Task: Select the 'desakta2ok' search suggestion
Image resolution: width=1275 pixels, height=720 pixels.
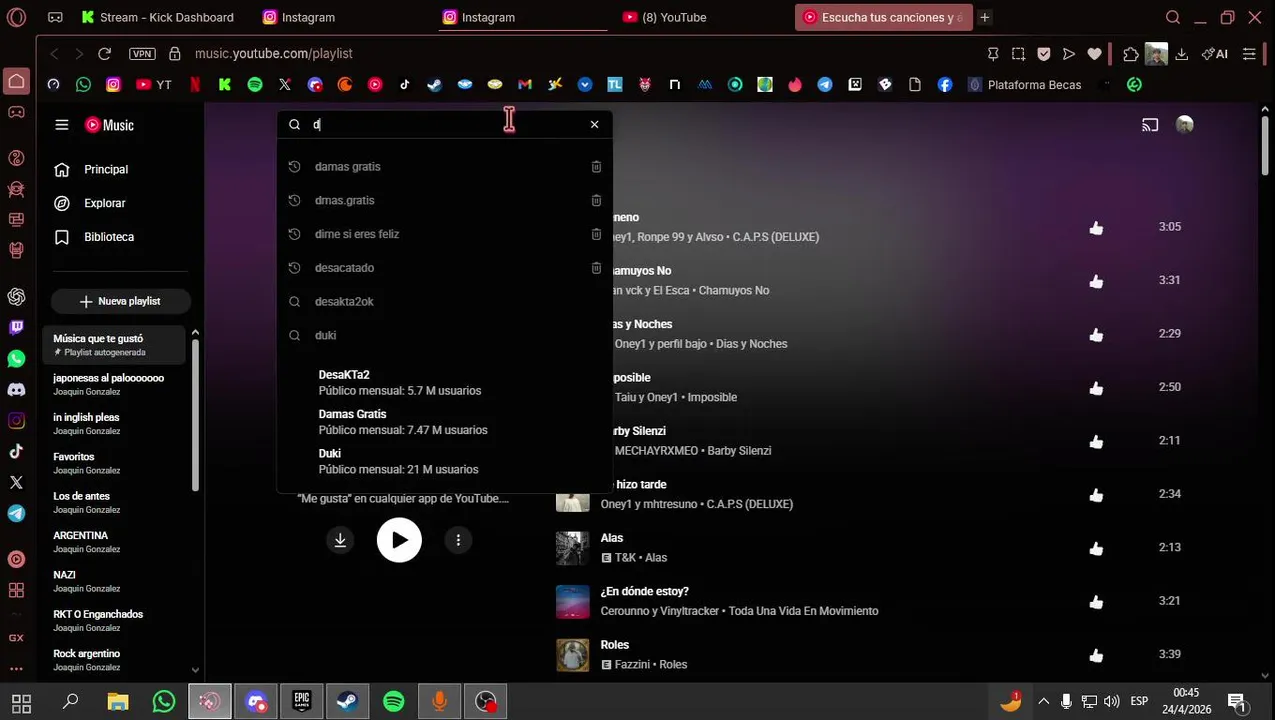Action: [444, 302]
